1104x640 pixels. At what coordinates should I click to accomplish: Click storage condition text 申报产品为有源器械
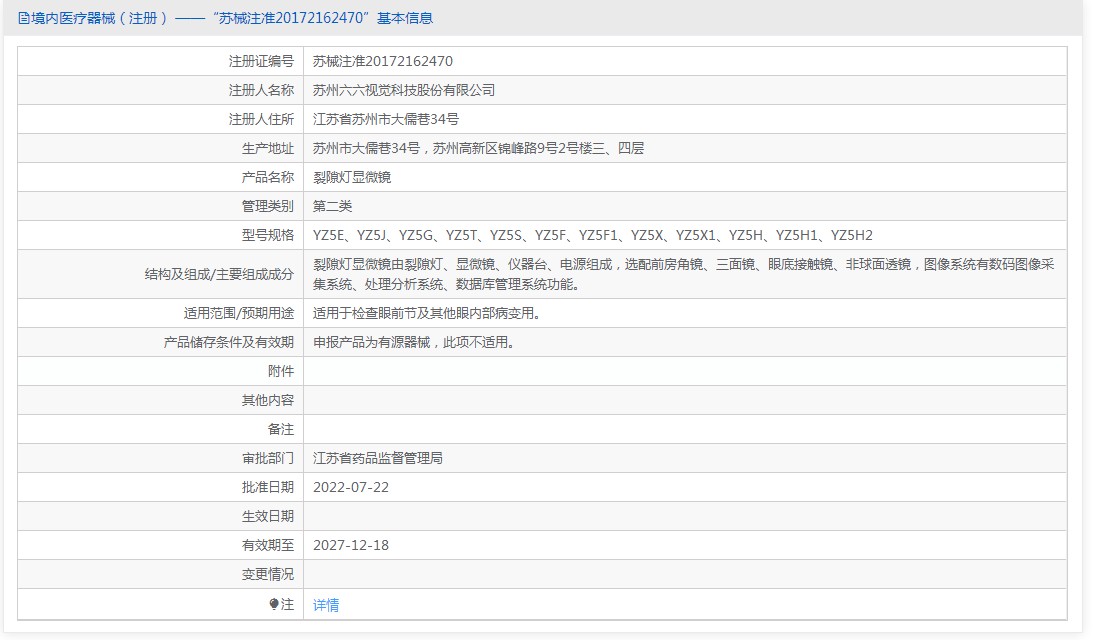pos(414,342)
